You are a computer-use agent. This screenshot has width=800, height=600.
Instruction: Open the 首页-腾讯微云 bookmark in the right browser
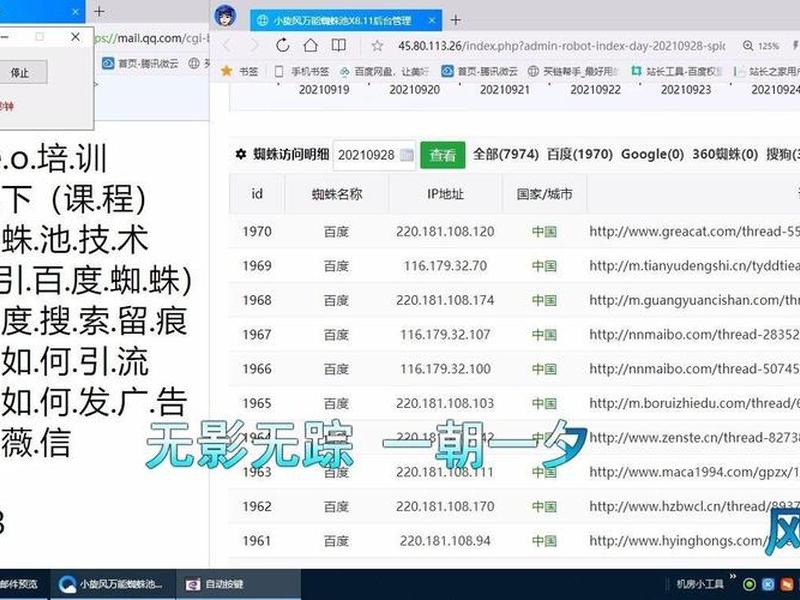479,71
